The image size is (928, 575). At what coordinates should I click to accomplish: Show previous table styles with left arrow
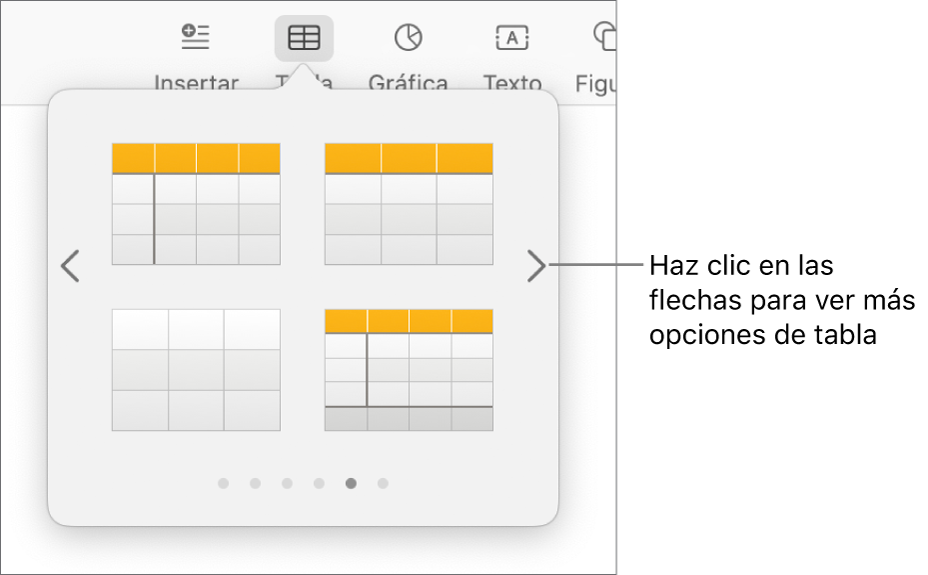tap(70, 266)
